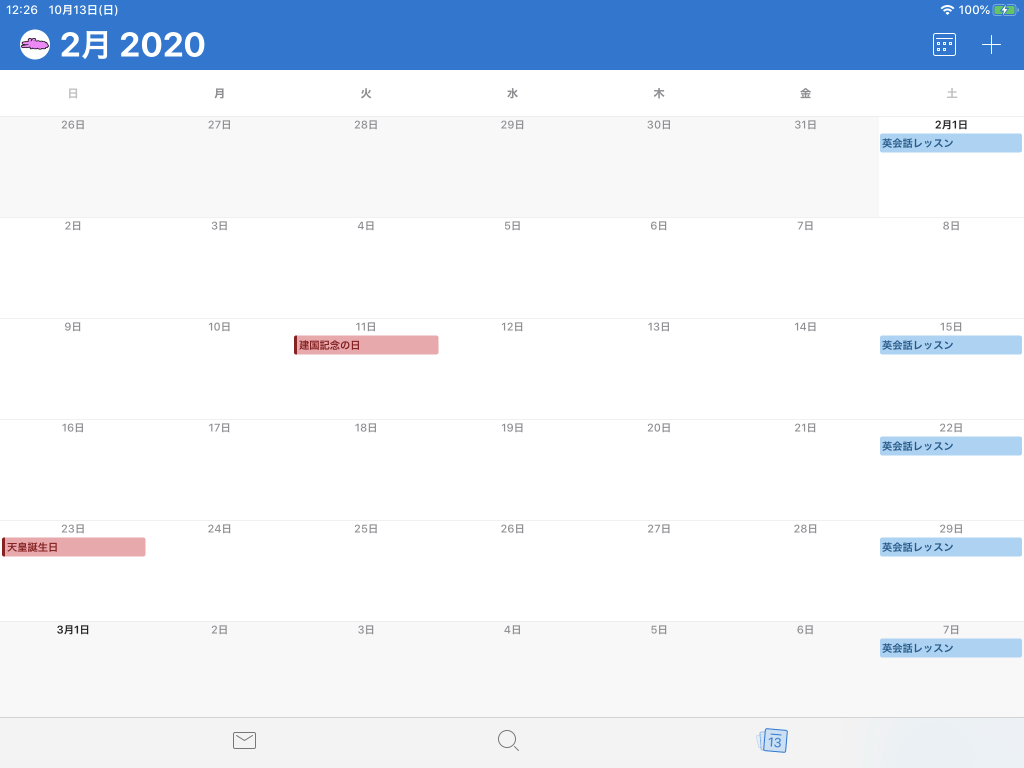The image size is (1024, 768).
Task: Tap the battery status icon
Action: 1005,10
